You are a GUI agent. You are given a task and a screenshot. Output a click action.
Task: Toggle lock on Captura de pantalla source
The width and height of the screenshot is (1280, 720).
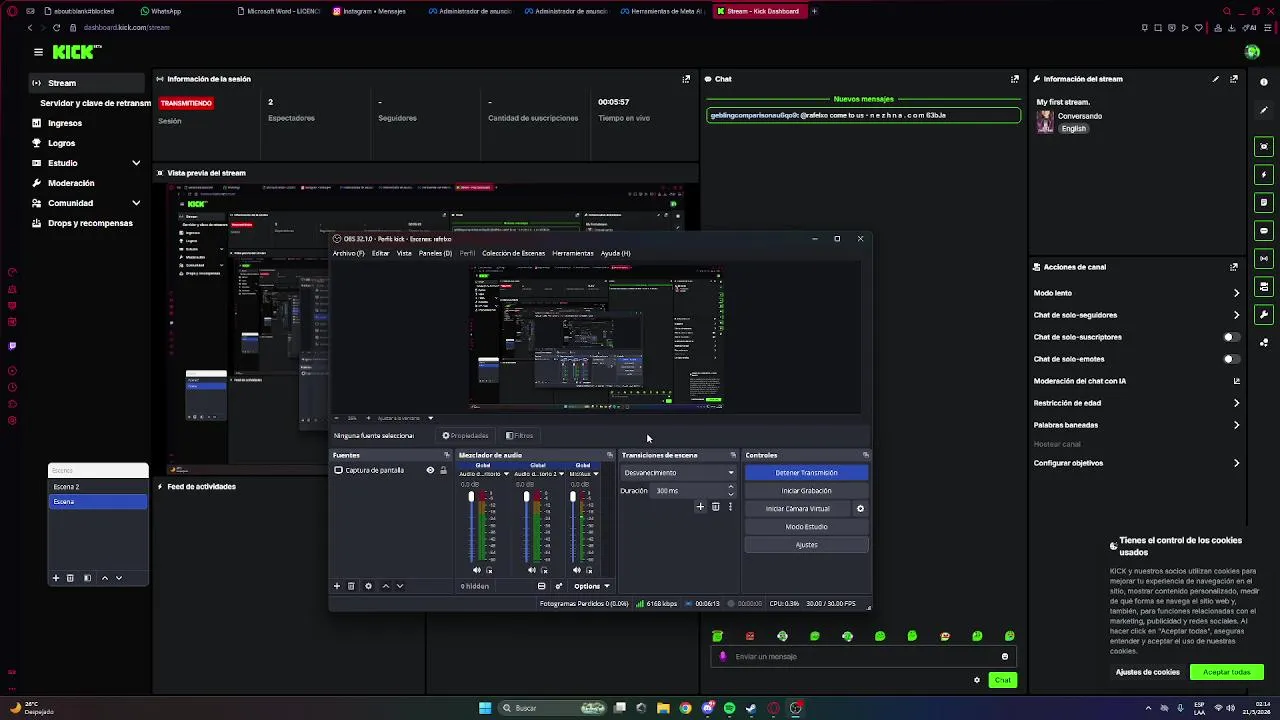point(443,470)
